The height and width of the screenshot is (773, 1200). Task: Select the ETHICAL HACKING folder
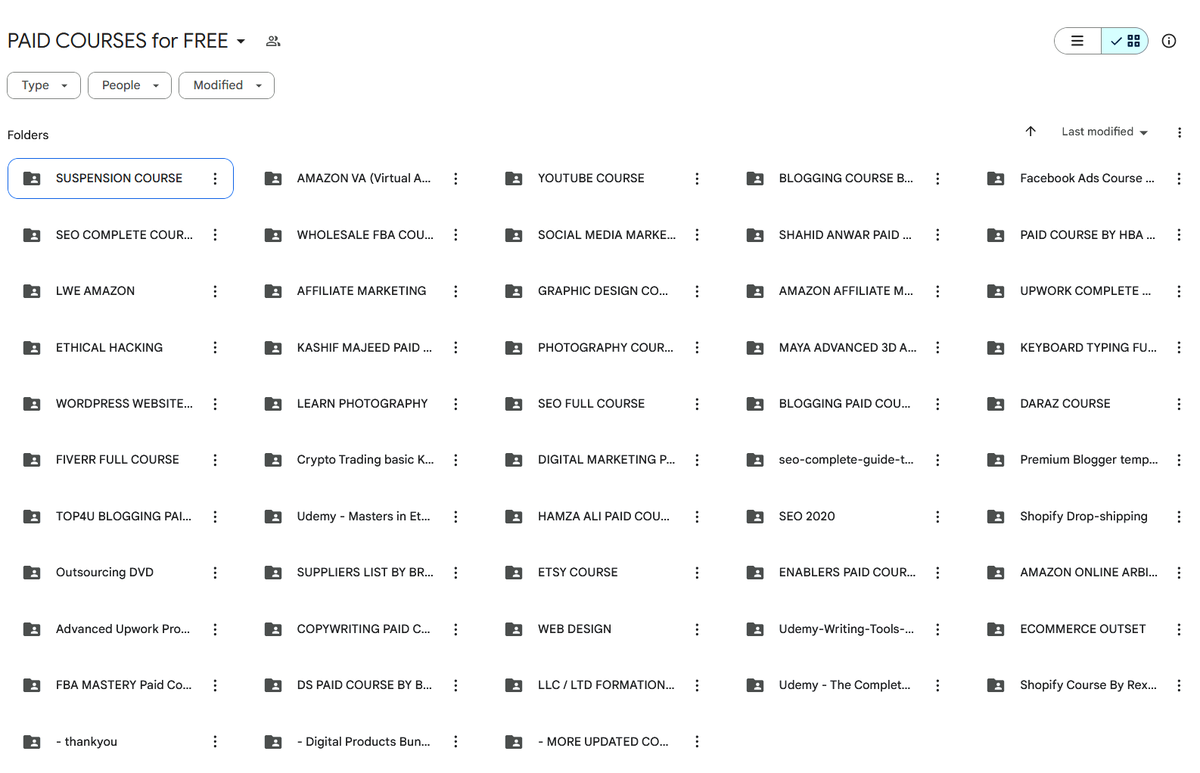click(x=120, y=348)
